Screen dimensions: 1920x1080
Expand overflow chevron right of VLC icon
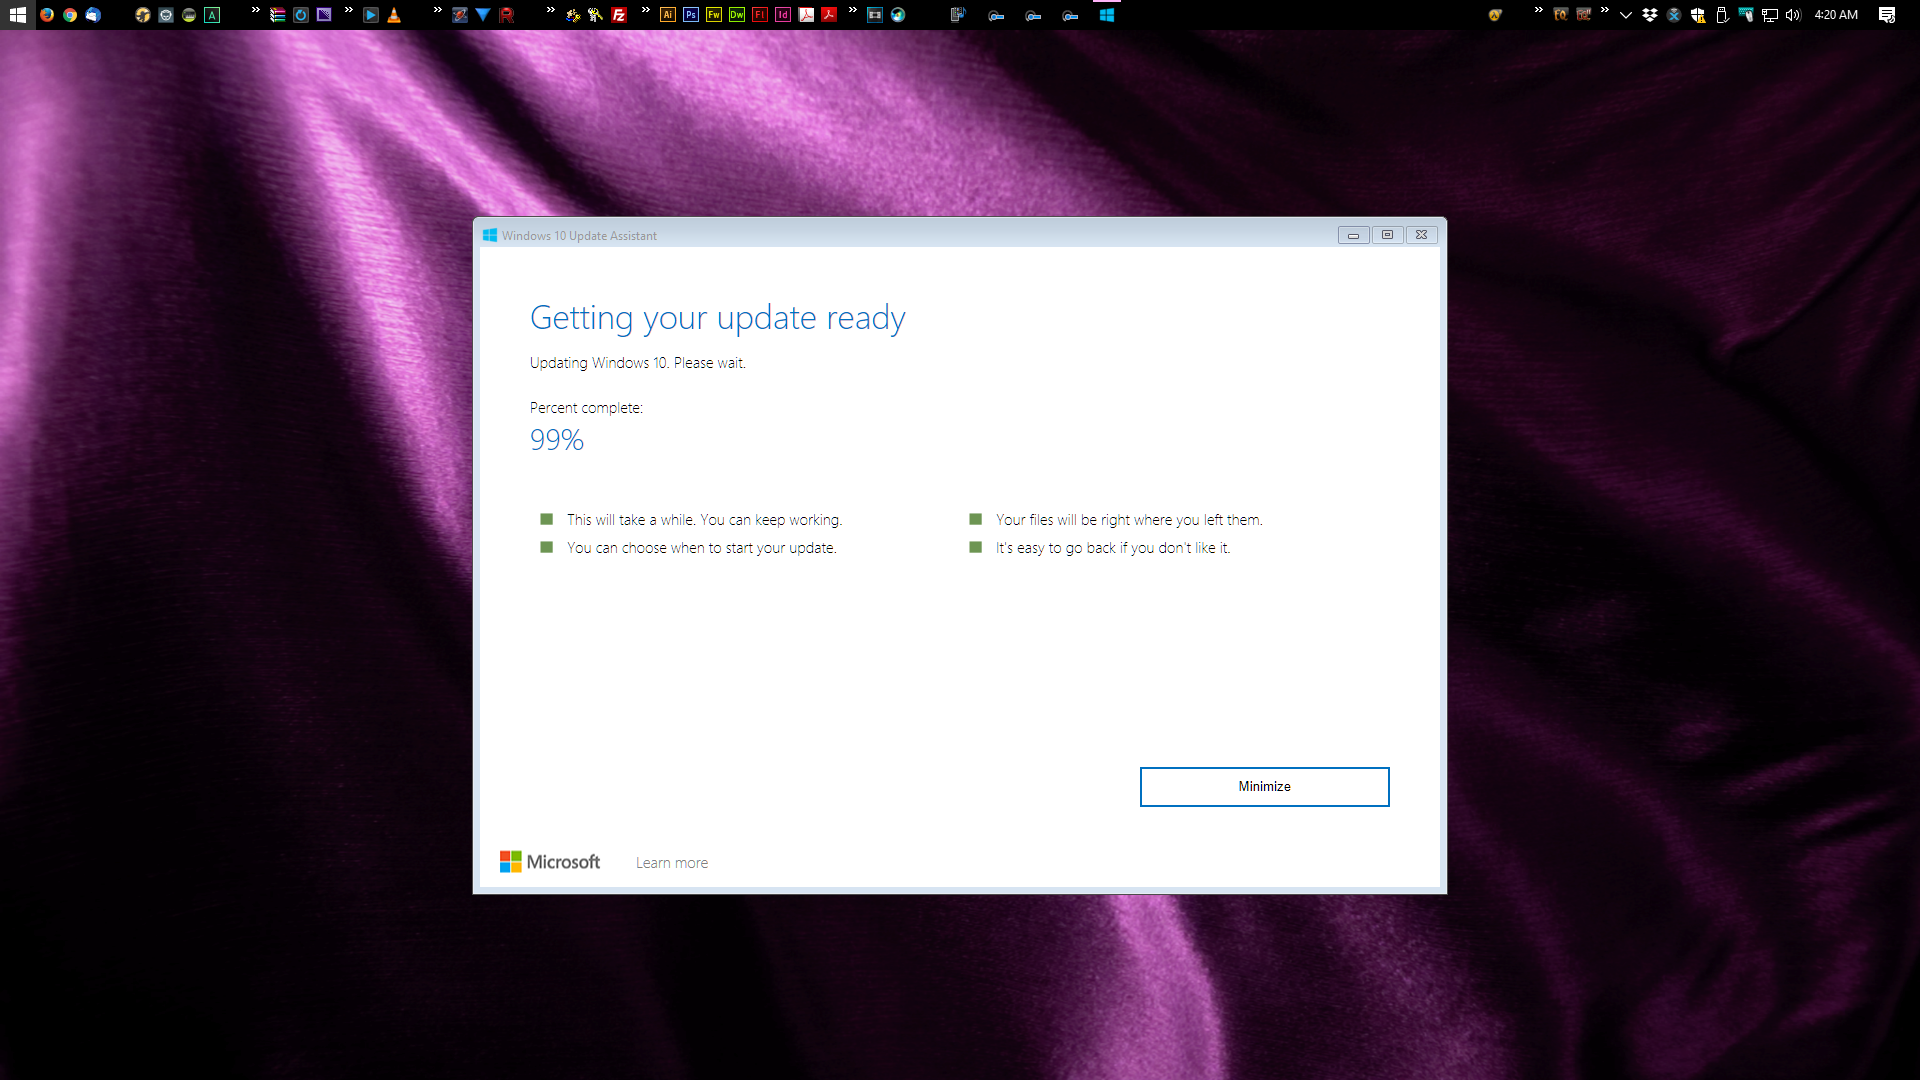pyautogui.click(x=438, y=11)
